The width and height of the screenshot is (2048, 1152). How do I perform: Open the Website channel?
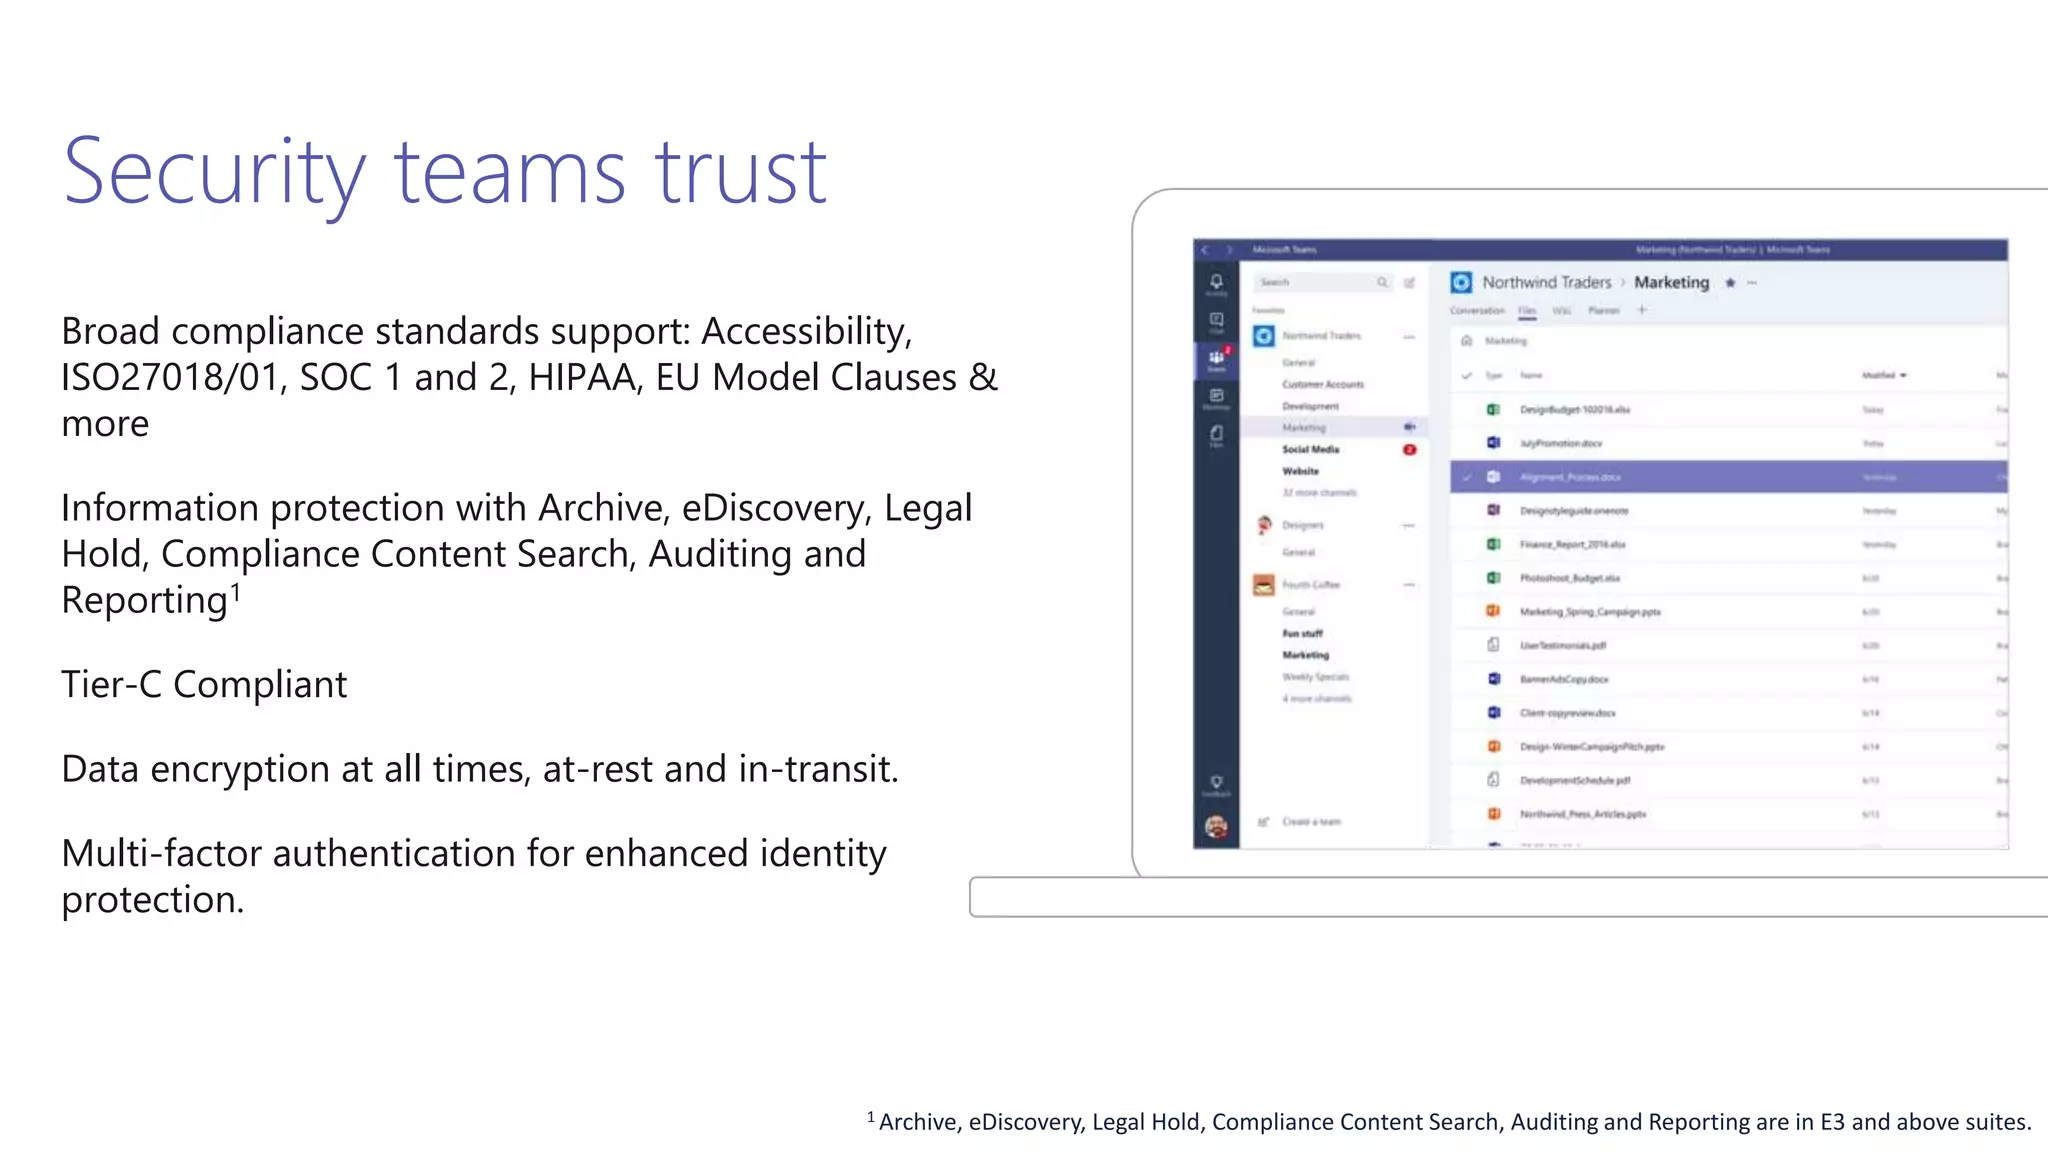pos(1300,472)
